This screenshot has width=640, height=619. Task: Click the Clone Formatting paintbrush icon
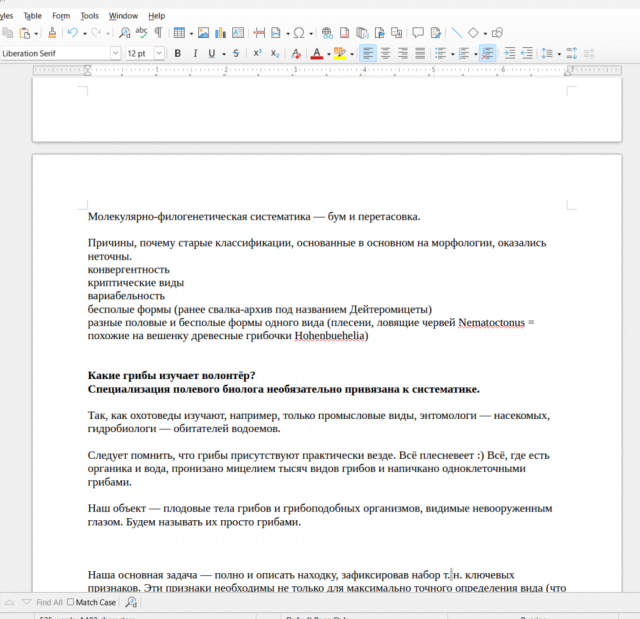click(52, 33)
